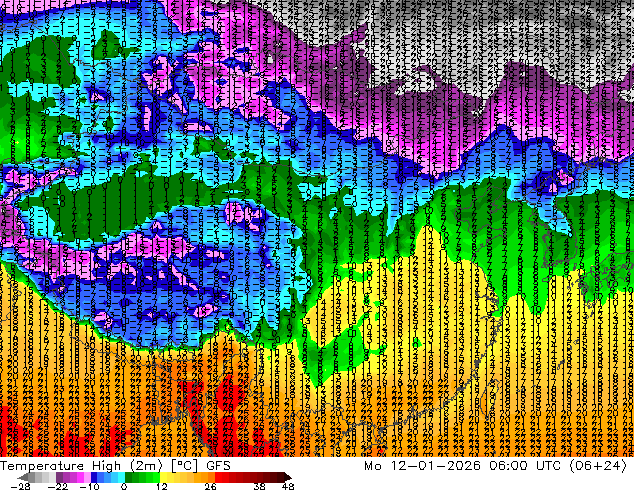This screenshot has height=490, width=634.
Task: Click the 0 legend scale label
Action: click(x=124, y=486)
